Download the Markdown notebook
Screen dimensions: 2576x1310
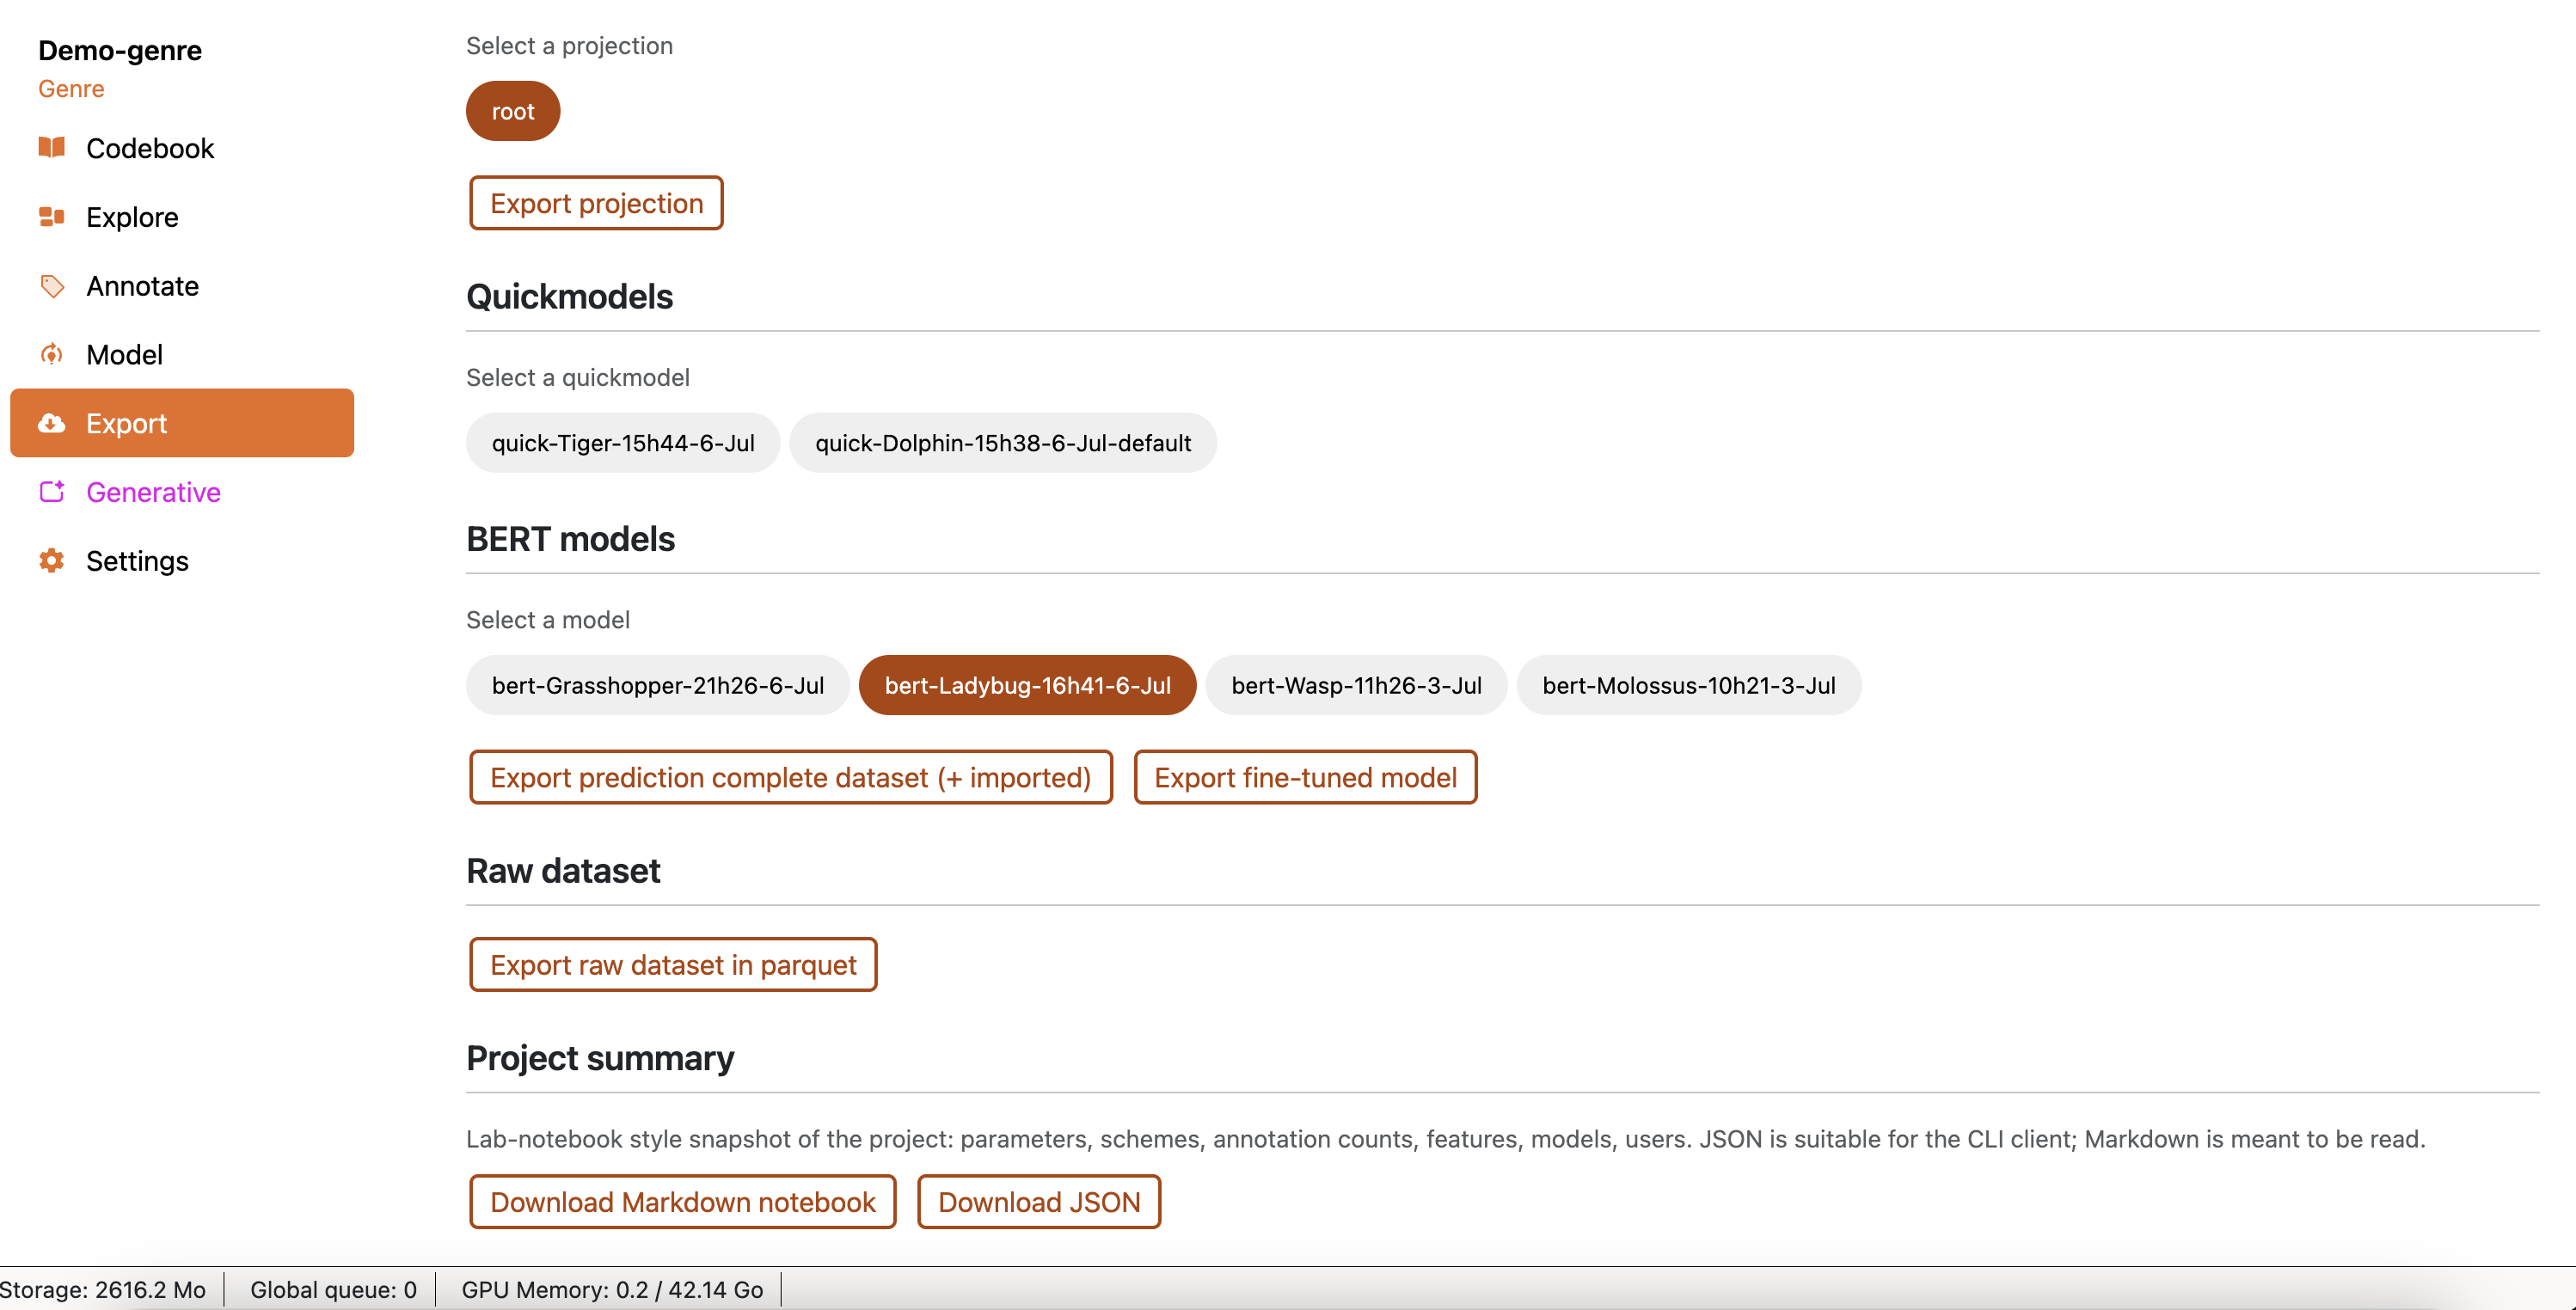[683, 1201]
